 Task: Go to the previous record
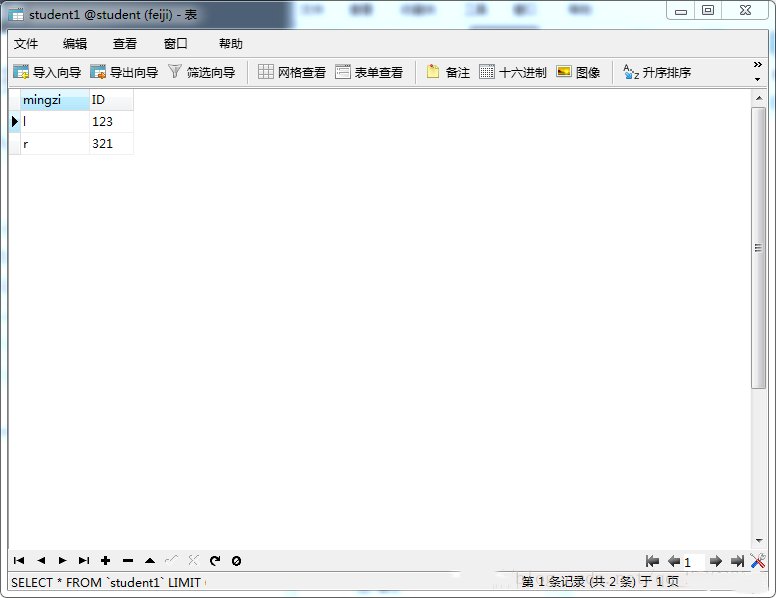[41, 560]
